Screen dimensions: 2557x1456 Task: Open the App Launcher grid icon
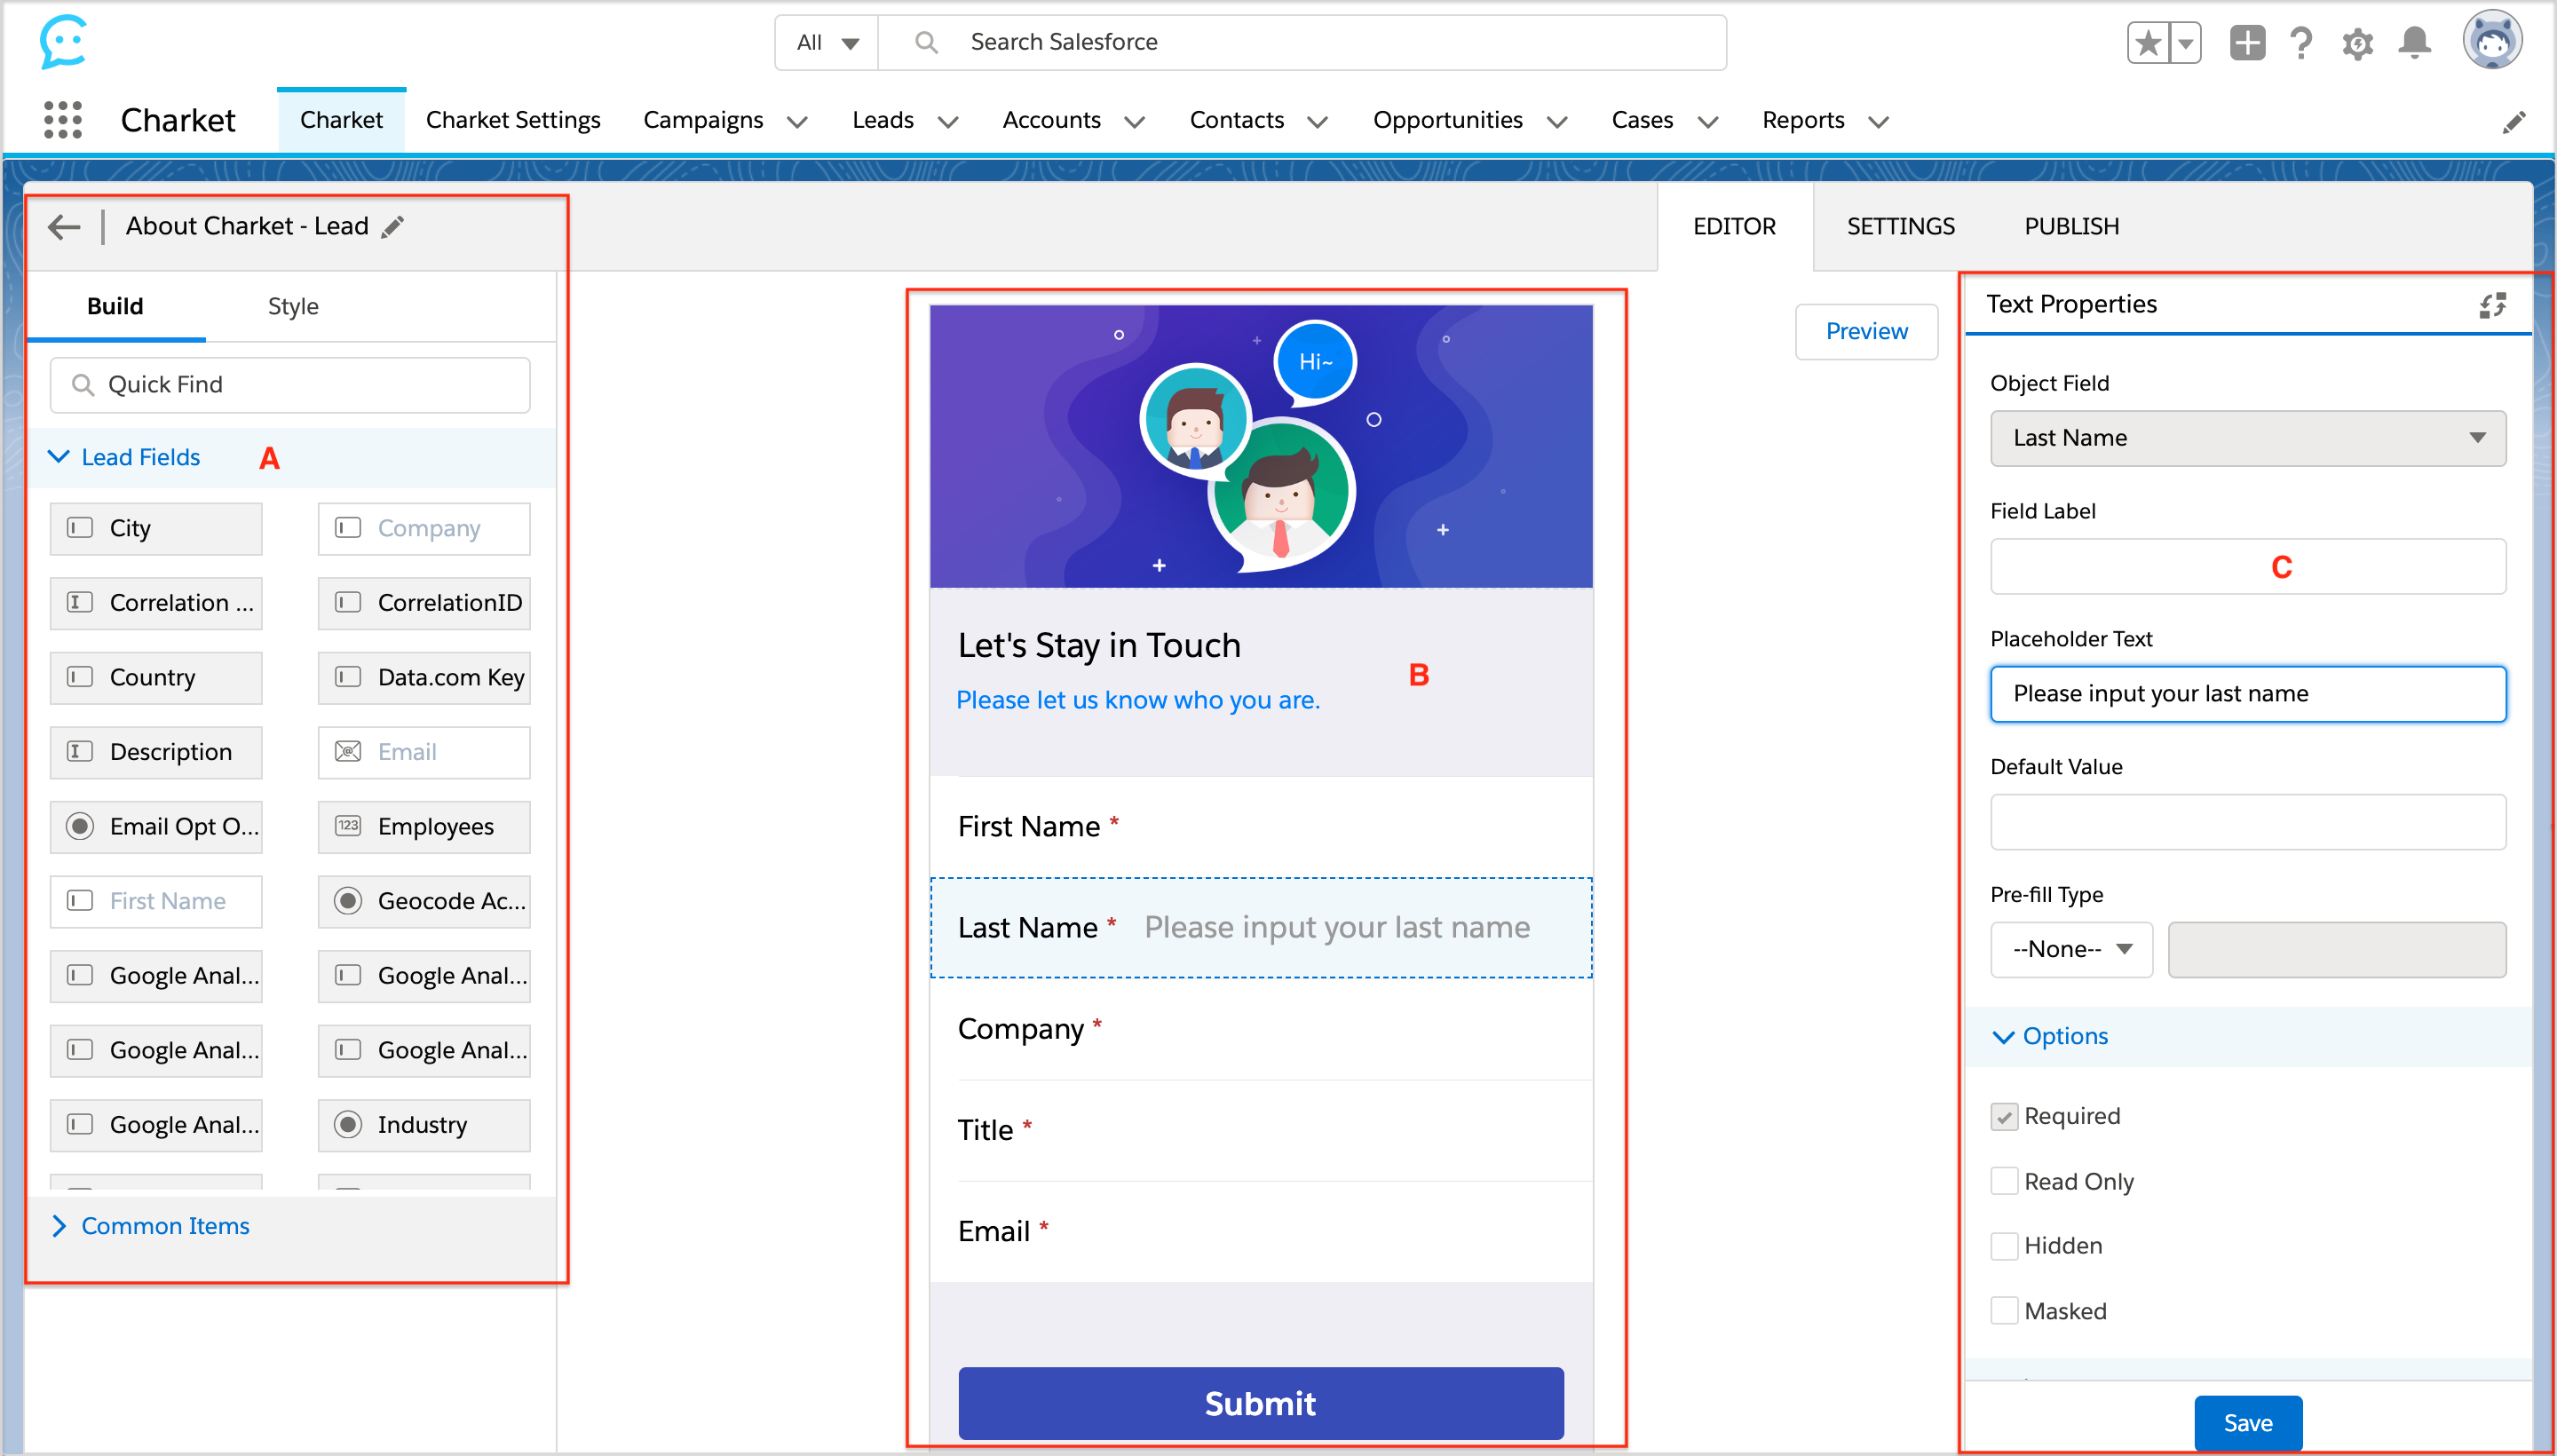coord(63,120)
